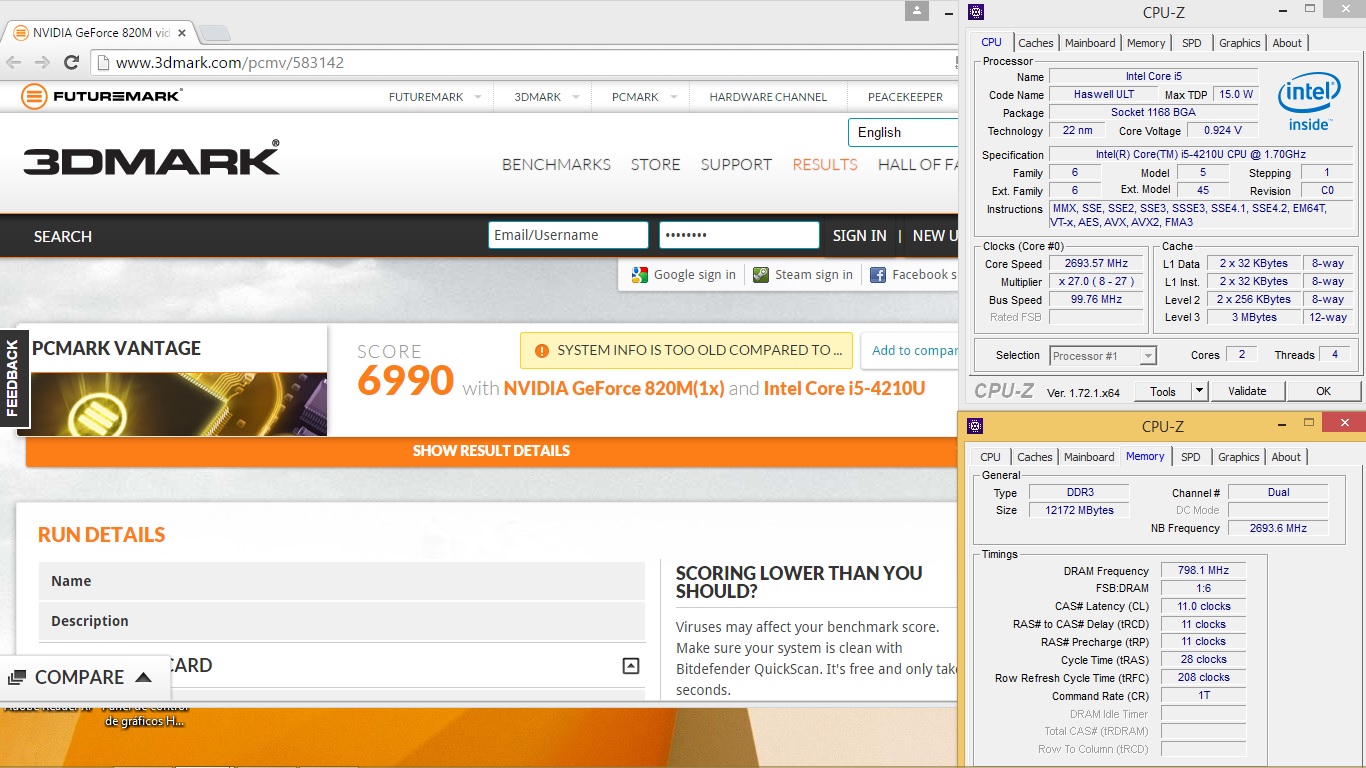
Task: Click the 'Description' row under RUN DETAILS
Action: [x=342, y=621]
